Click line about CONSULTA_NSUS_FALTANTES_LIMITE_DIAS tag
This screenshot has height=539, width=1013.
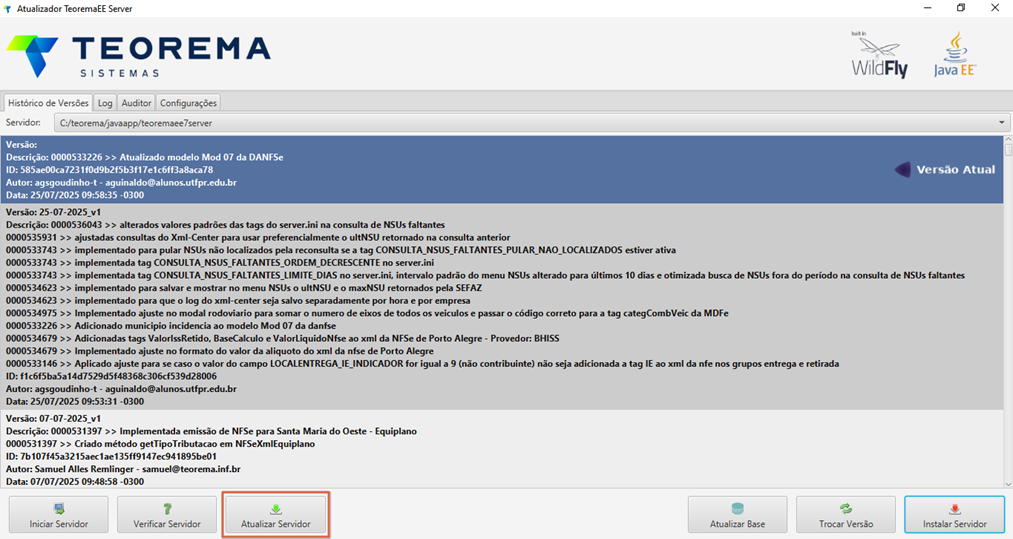[x=485, y=275]
